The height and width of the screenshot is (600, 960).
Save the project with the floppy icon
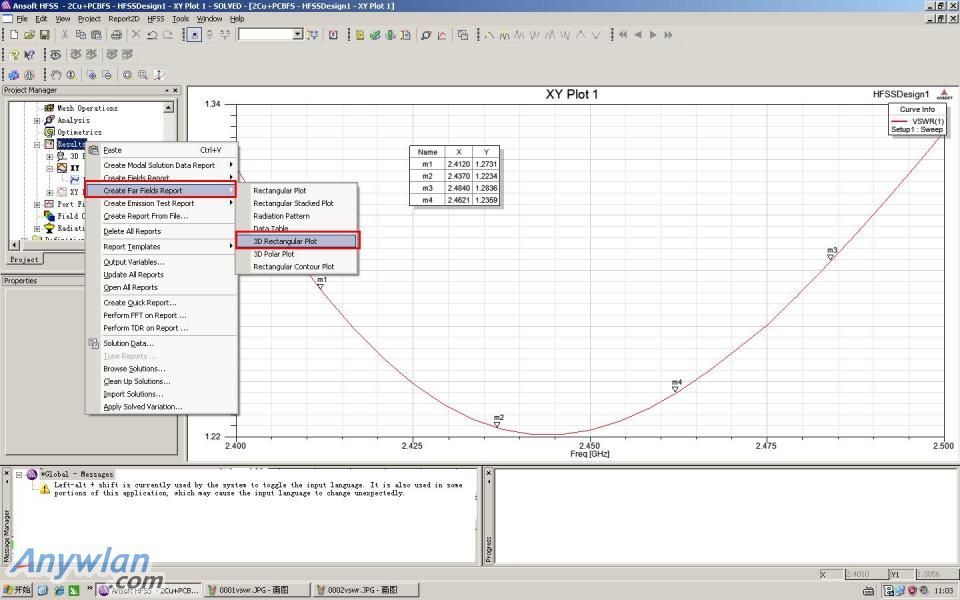(x=44, y=35)
